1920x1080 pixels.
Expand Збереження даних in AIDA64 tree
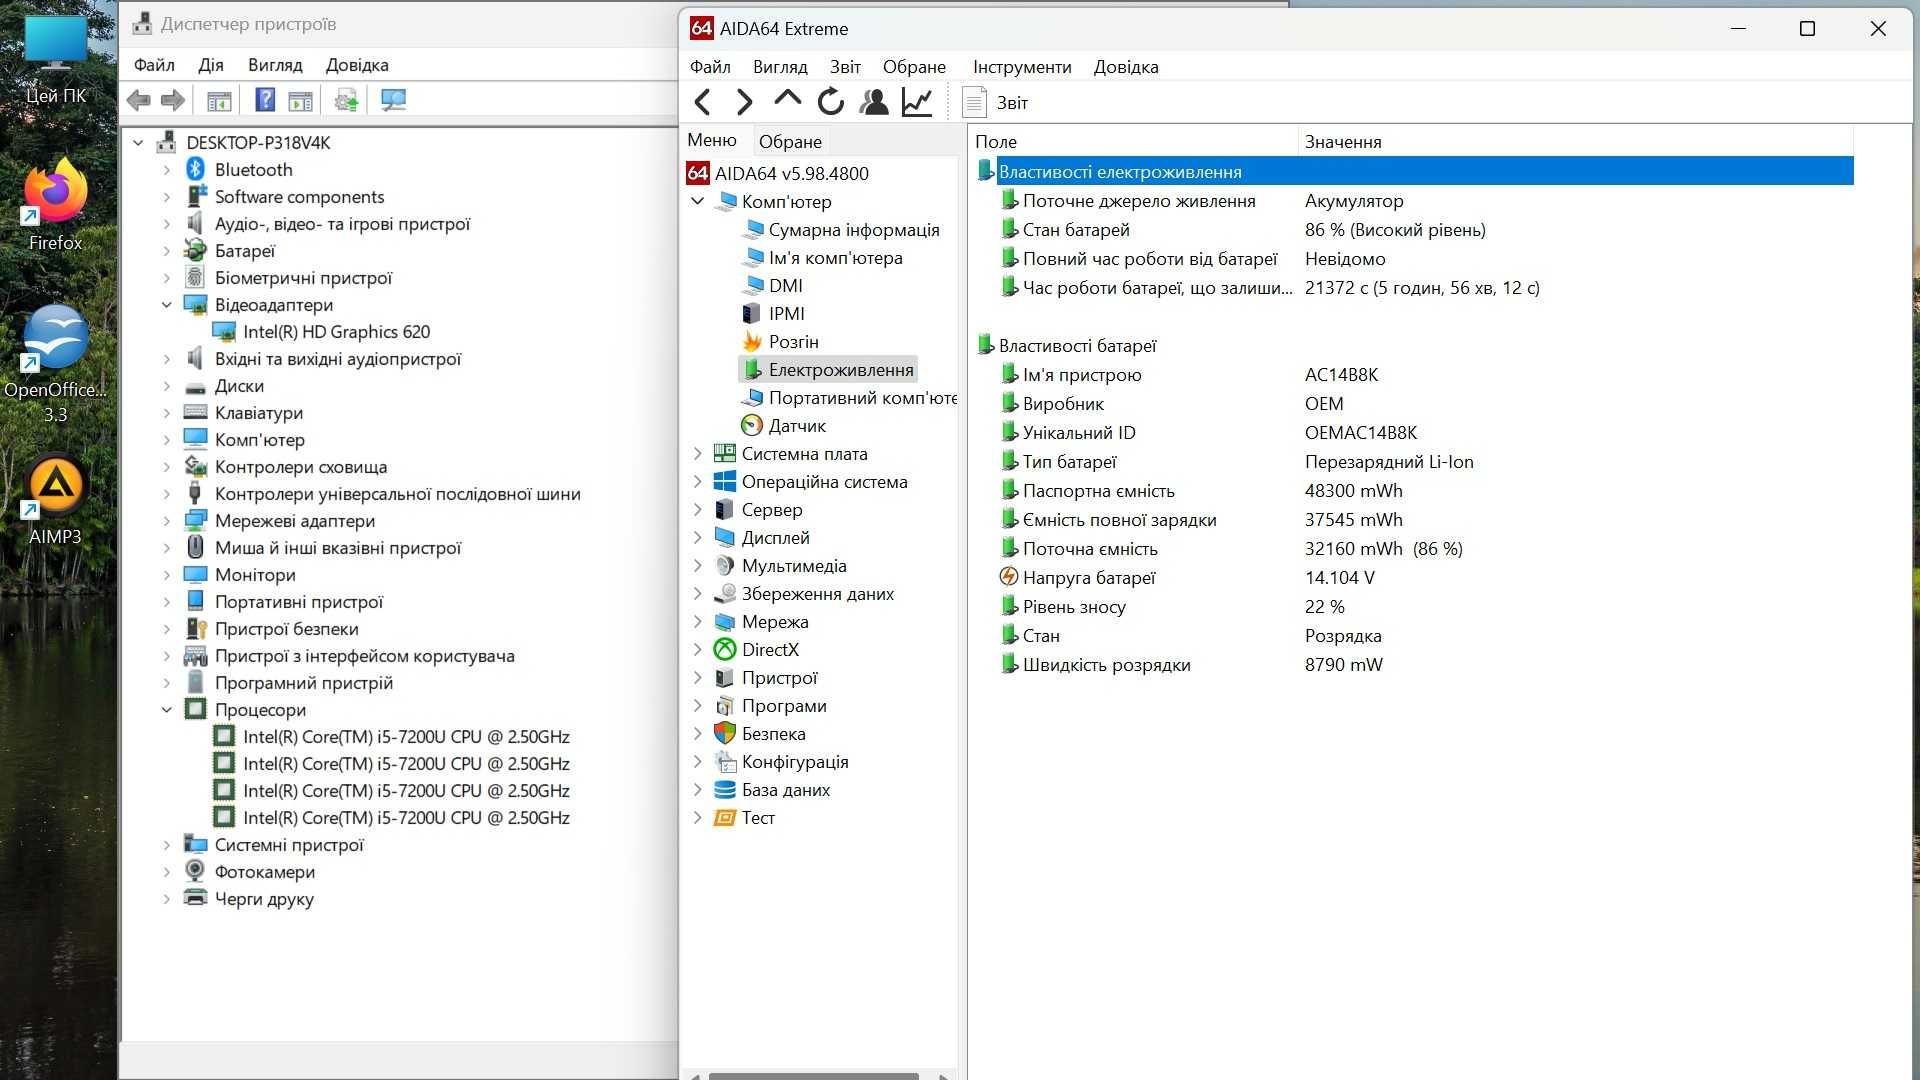[x=697, y=594]
